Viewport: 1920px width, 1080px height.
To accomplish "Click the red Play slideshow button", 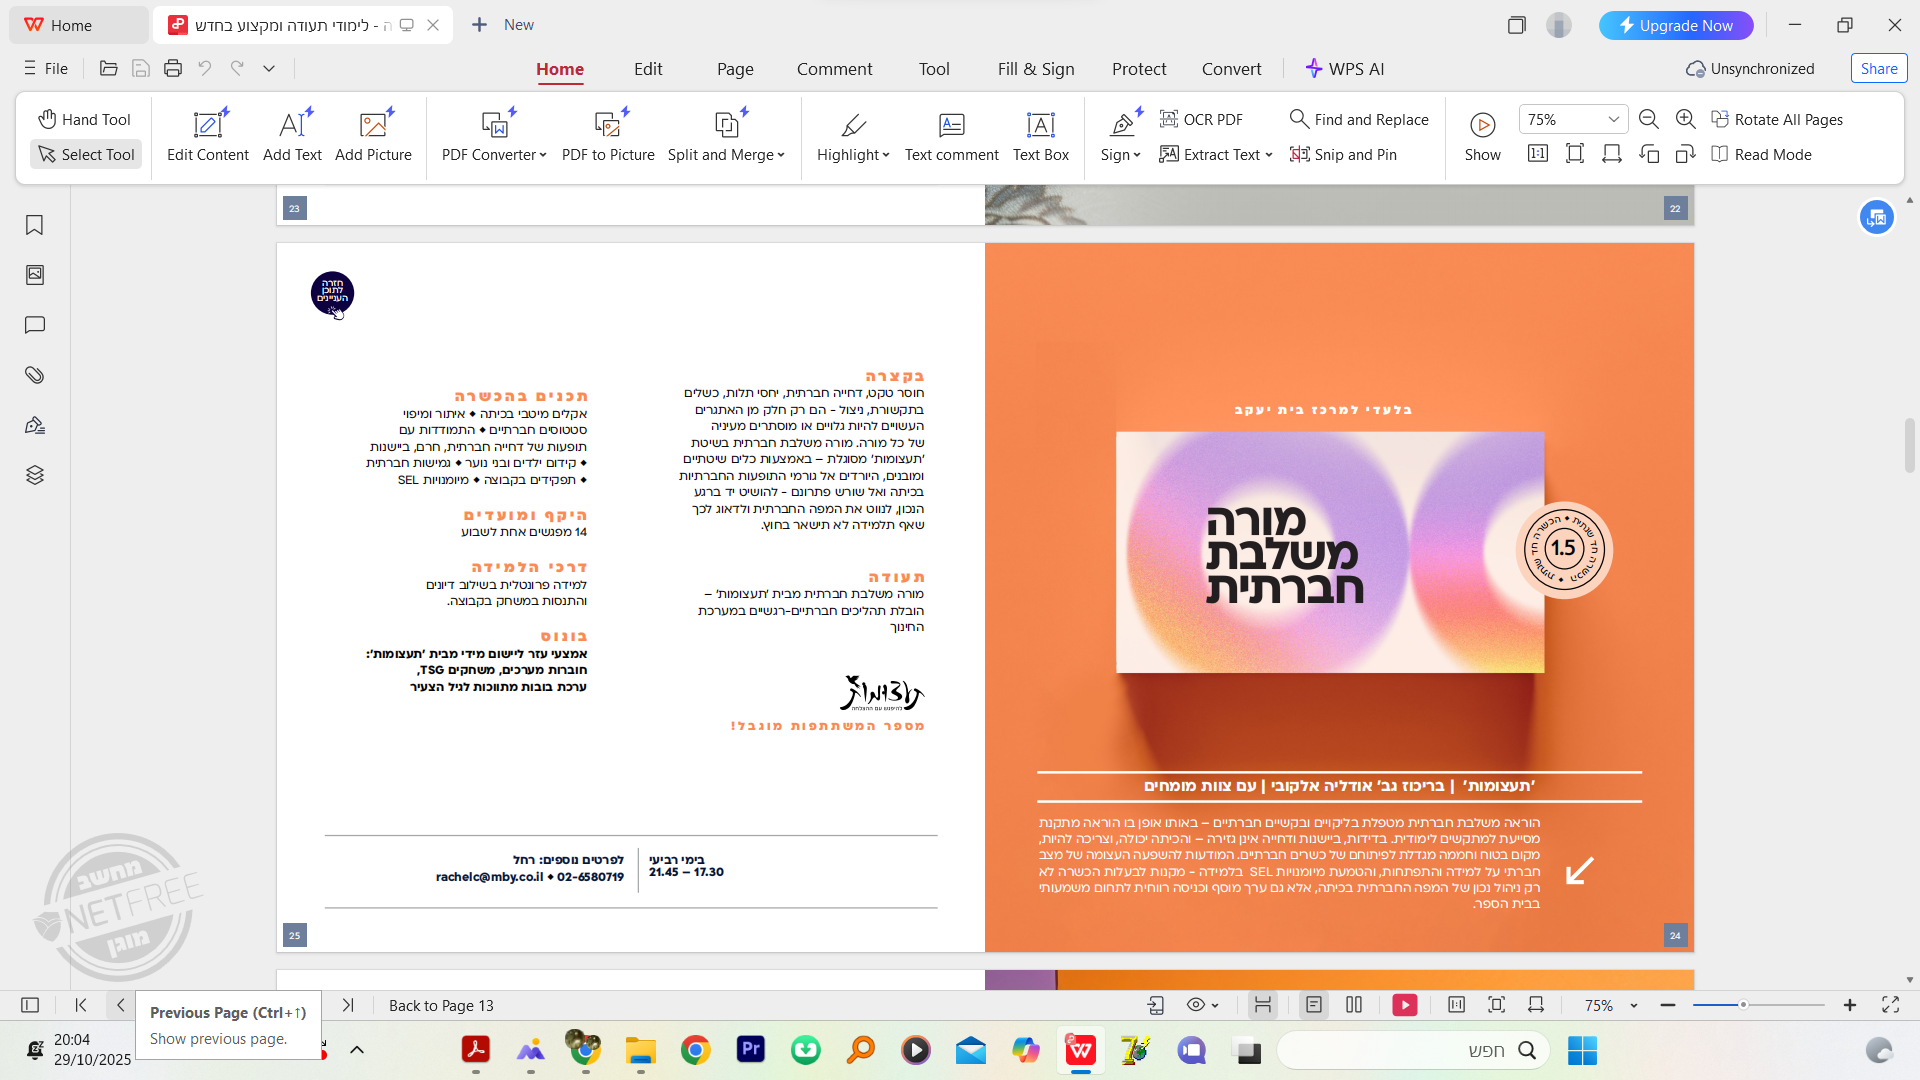I will click(1404, 1005).
